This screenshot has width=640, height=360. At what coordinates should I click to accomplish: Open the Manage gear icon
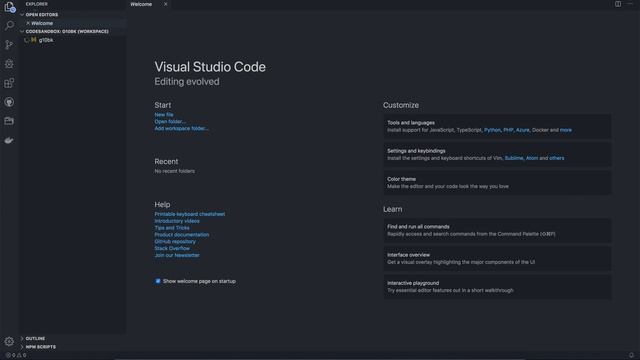coord(9,341)
